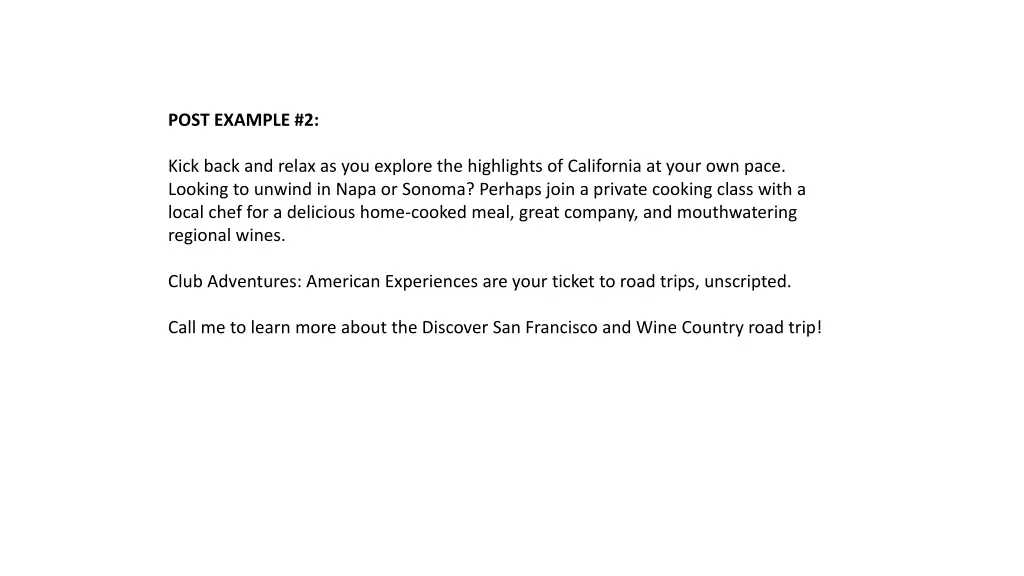Click the word "mouthwatering"

pyautogui.click(x=737, y=214)
